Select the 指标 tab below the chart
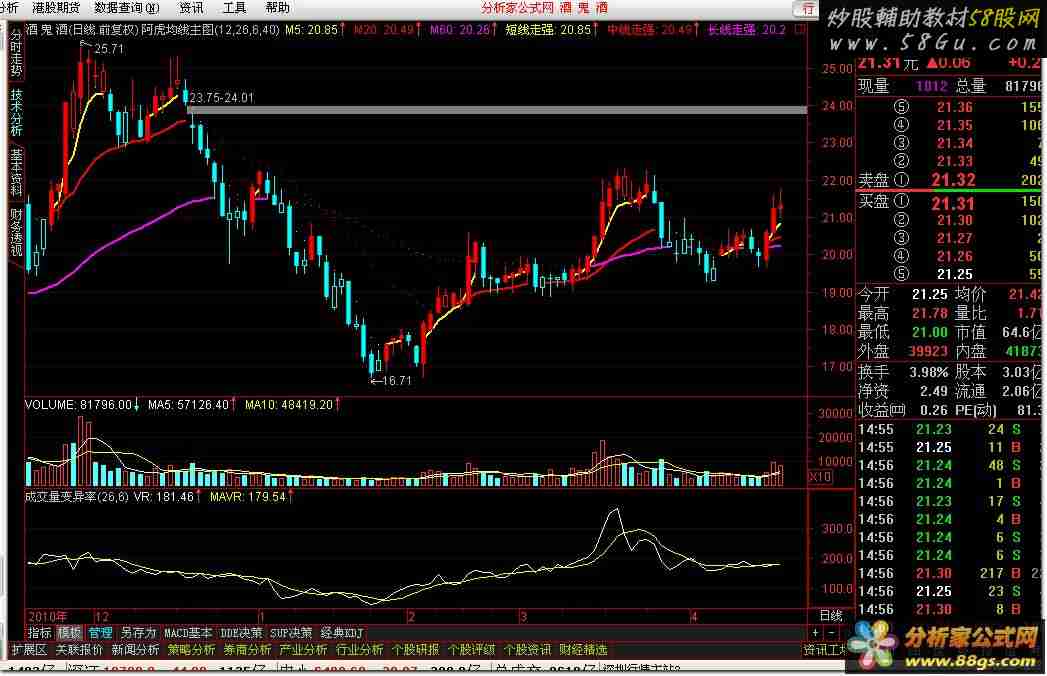The width and height of the screenshot is (1047, 676). click(x=39, y=633)
